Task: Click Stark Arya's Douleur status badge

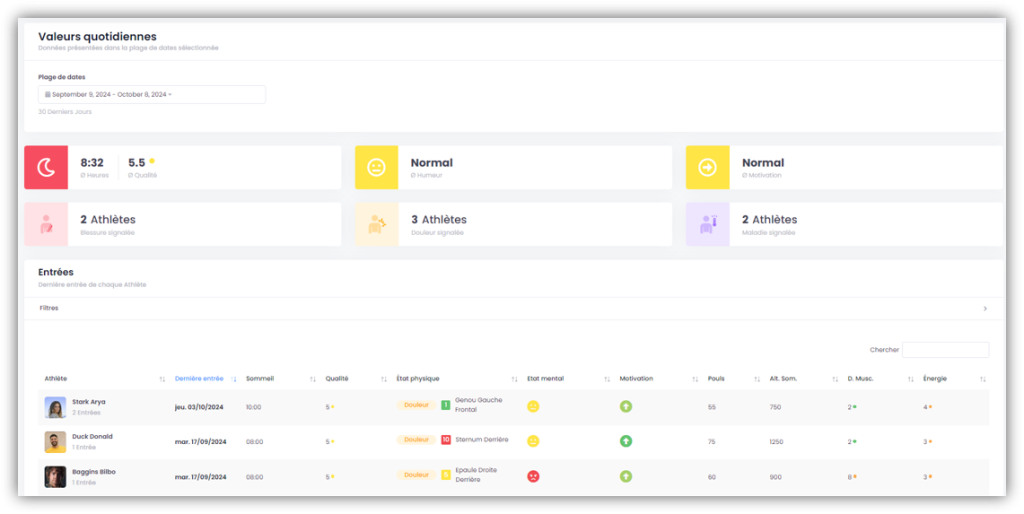Action: coord(416,405)
